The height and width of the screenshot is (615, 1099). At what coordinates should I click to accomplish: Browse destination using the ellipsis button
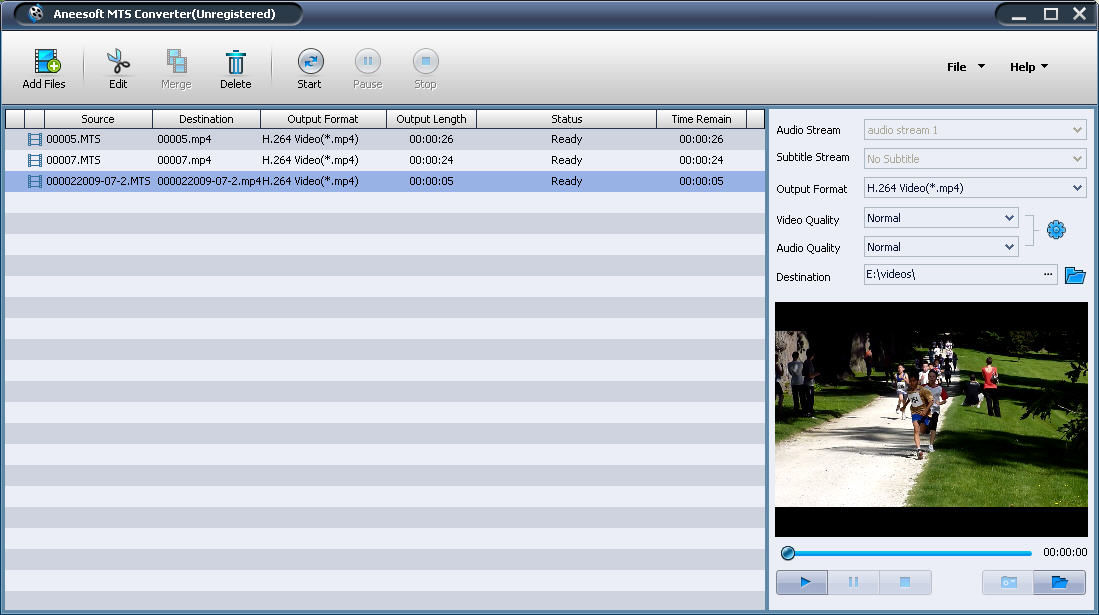click(1048, 274)
